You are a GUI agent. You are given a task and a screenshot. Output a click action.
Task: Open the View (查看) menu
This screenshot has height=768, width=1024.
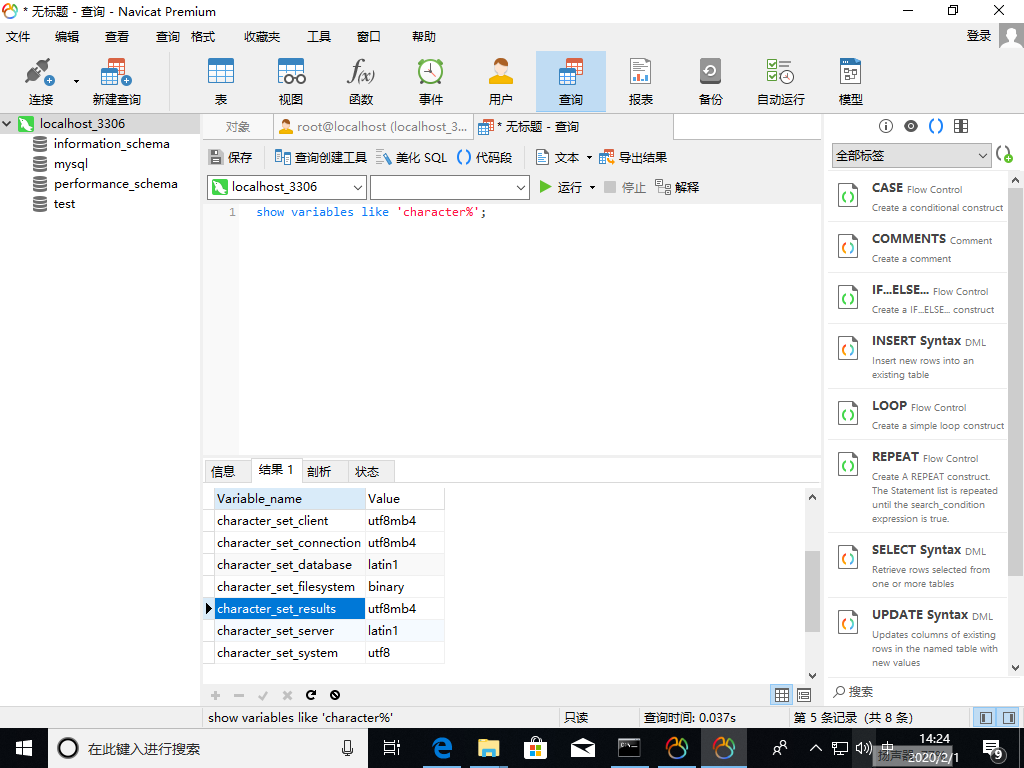coord(117,37)
